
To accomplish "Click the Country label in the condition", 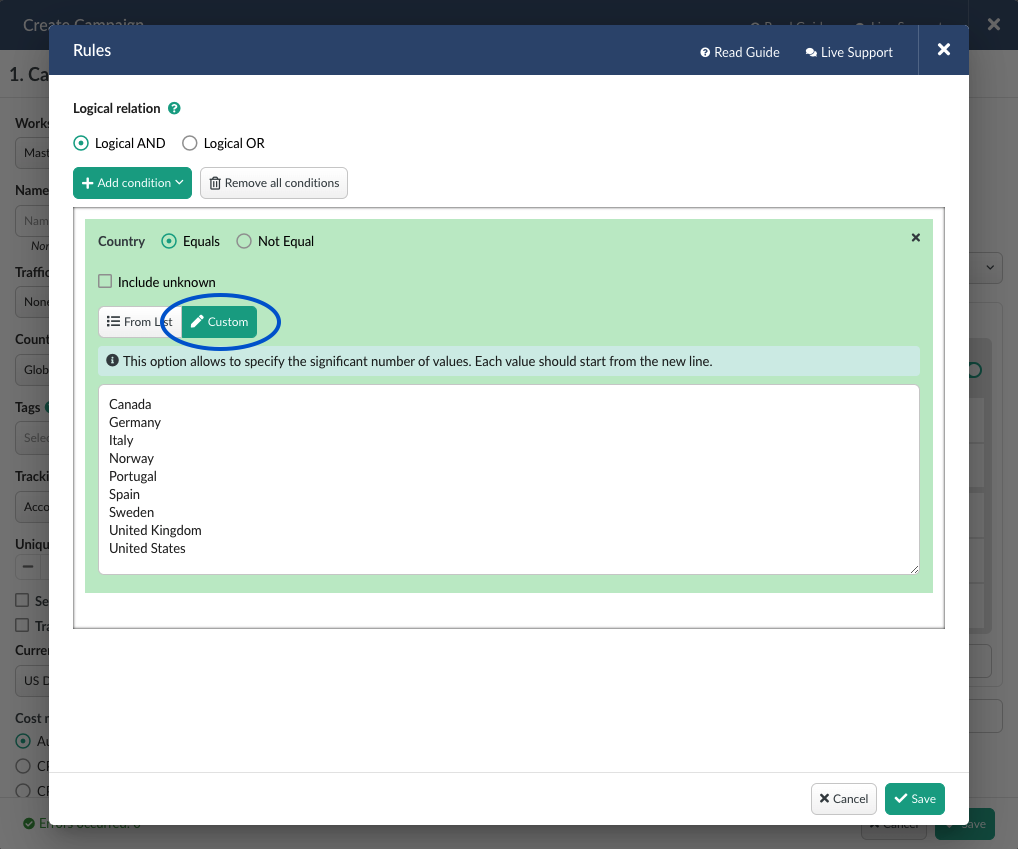I will (x=121, y=241).
